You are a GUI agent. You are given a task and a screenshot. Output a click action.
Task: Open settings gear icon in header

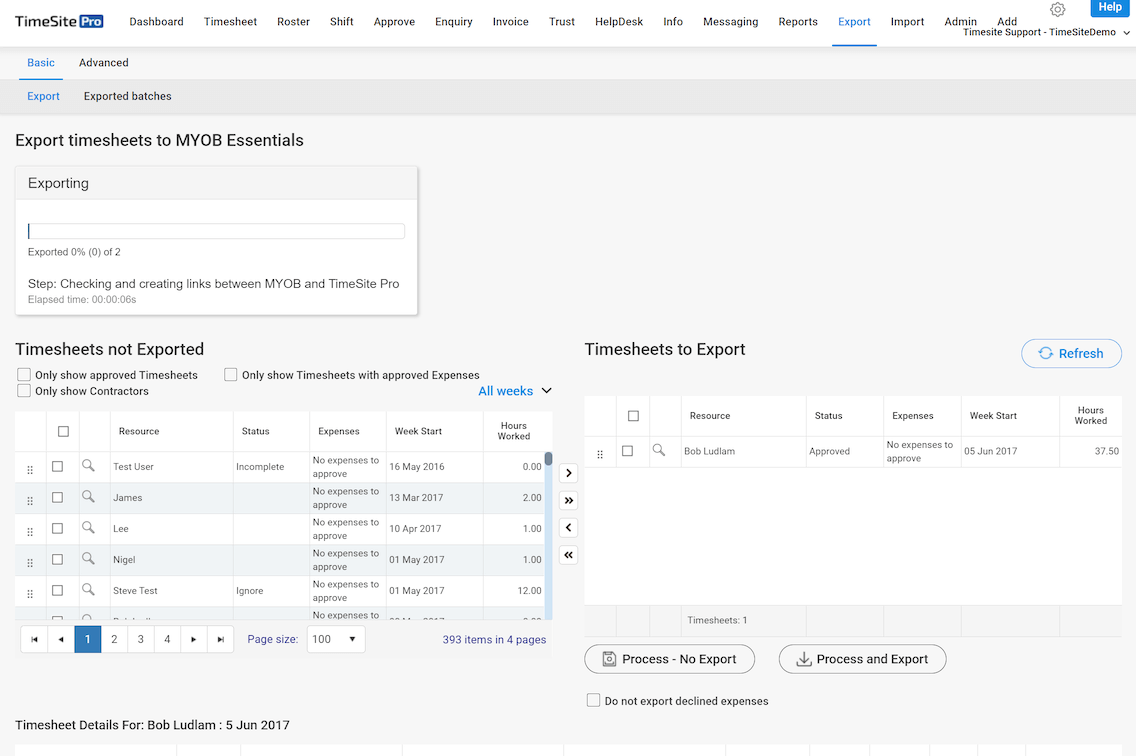coord(1057,9)
